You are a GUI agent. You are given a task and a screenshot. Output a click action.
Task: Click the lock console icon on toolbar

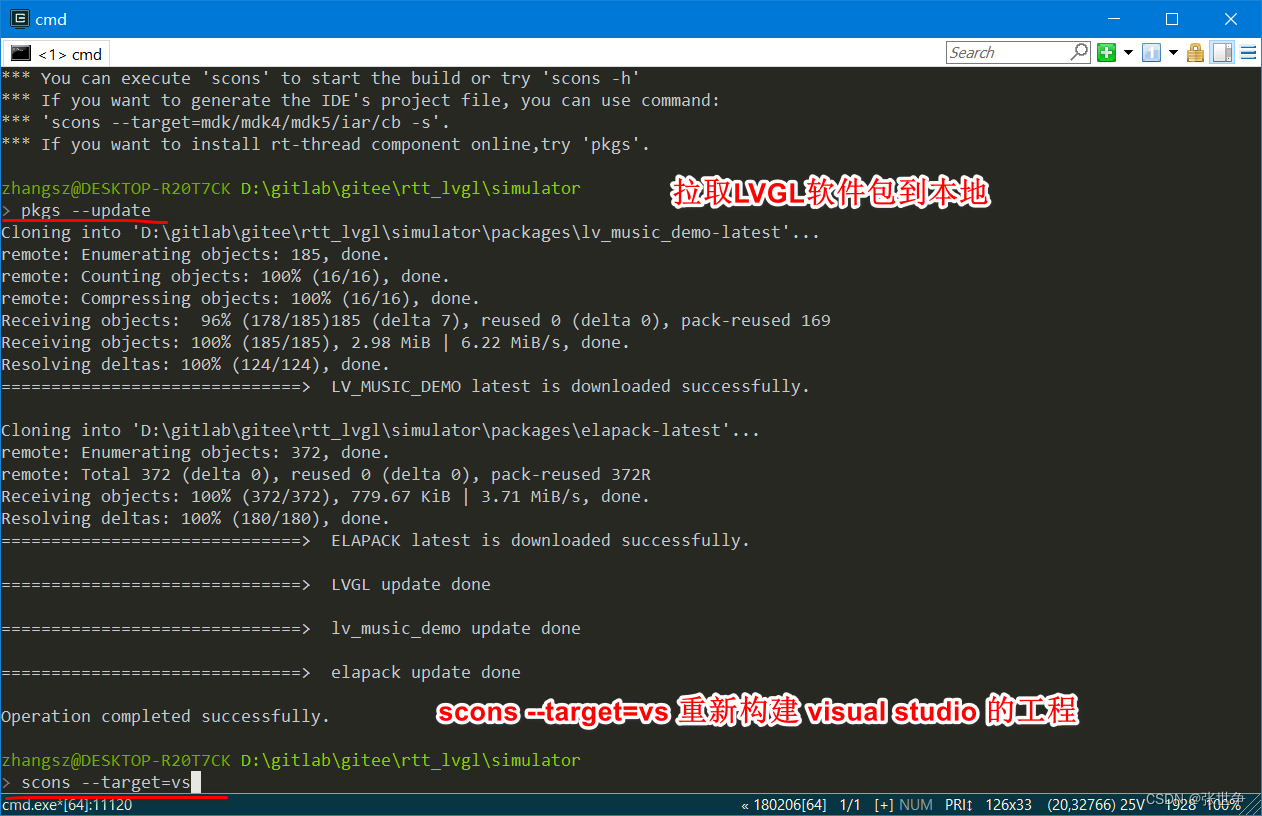point(1194,52)
